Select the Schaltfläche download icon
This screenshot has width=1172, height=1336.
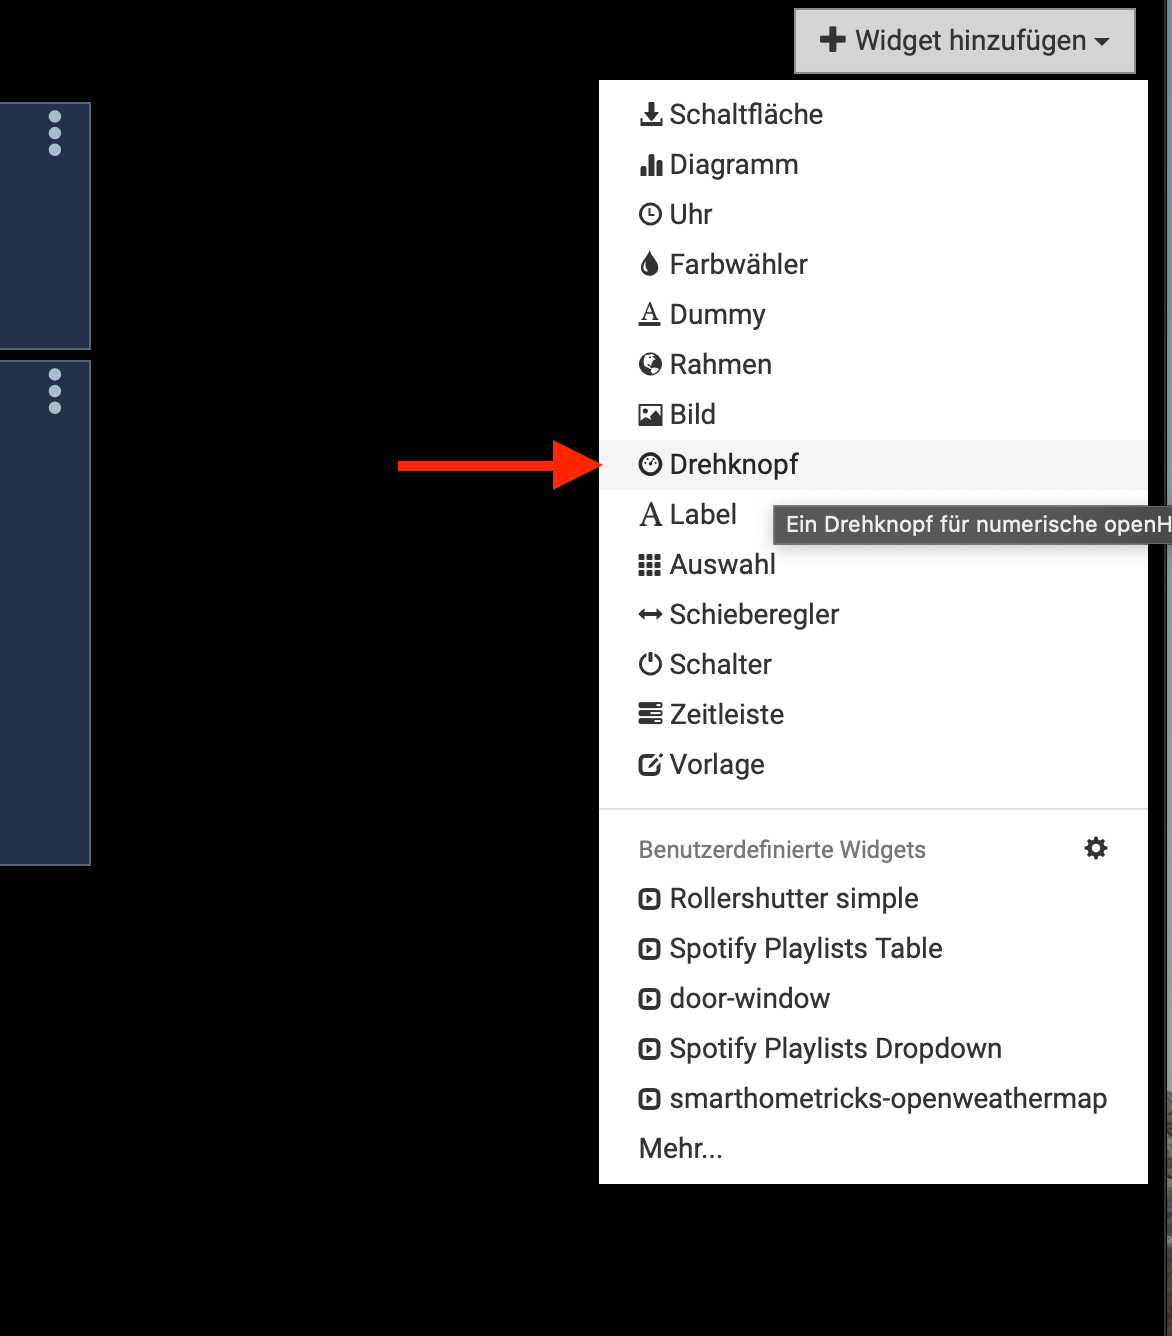(651, 114)
